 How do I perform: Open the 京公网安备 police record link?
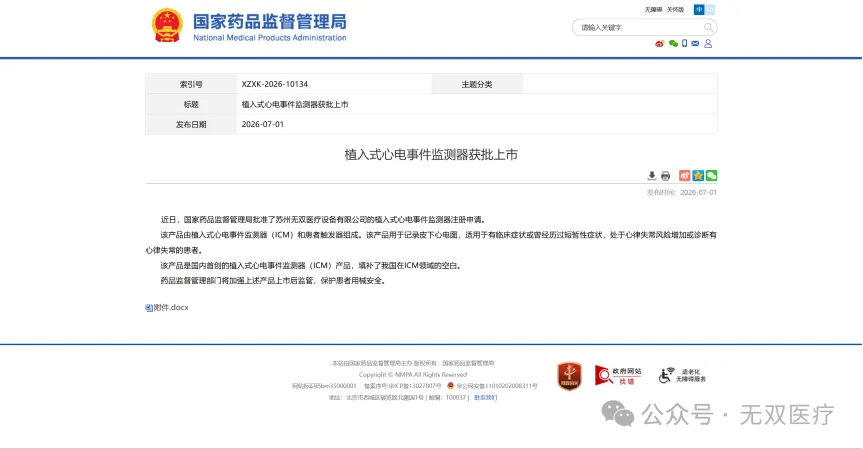coord(496,386)
